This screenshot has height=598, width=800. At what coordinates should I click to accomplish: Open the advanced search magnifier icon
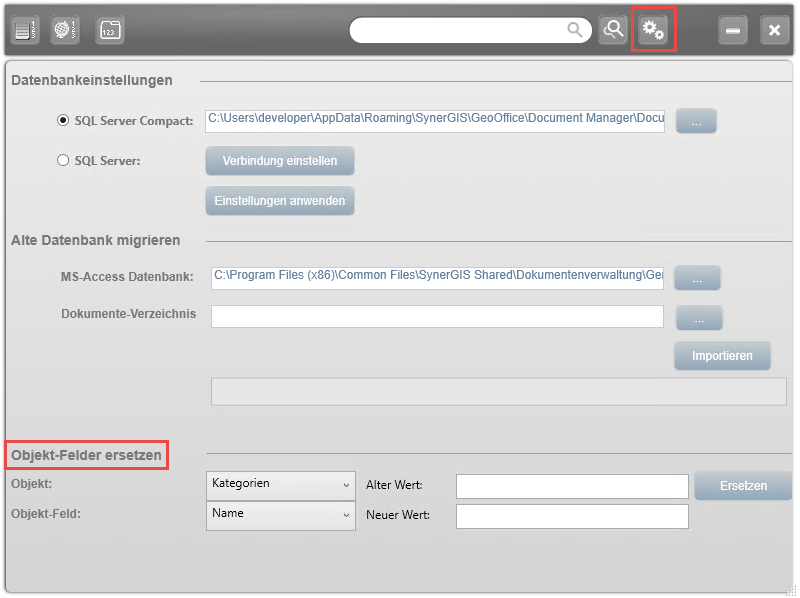[613, 30]
